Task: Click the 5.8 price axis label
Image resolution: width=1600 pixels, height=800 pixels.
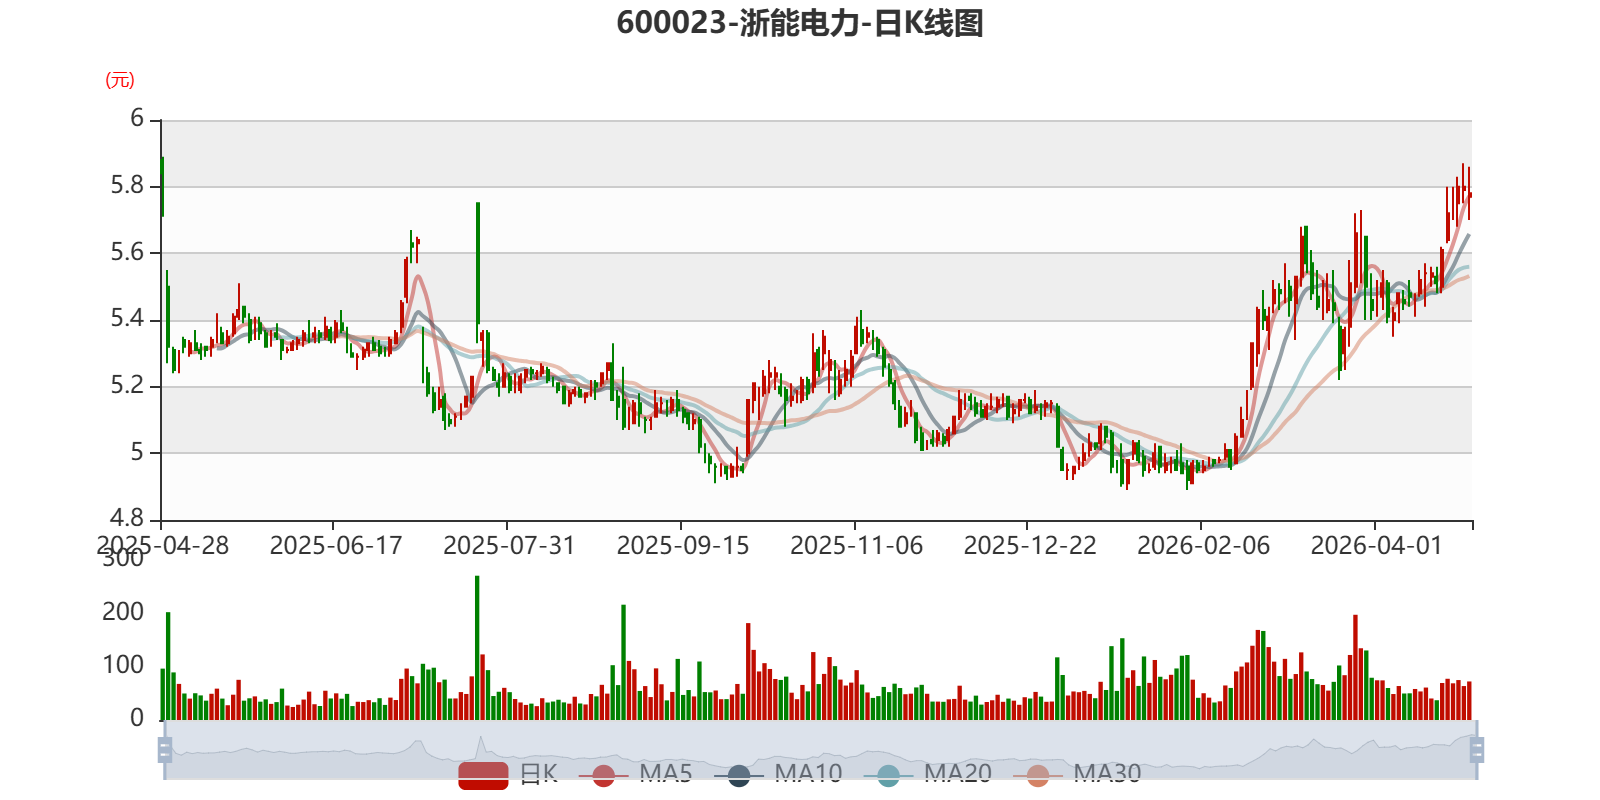Action: coord(127,186)
